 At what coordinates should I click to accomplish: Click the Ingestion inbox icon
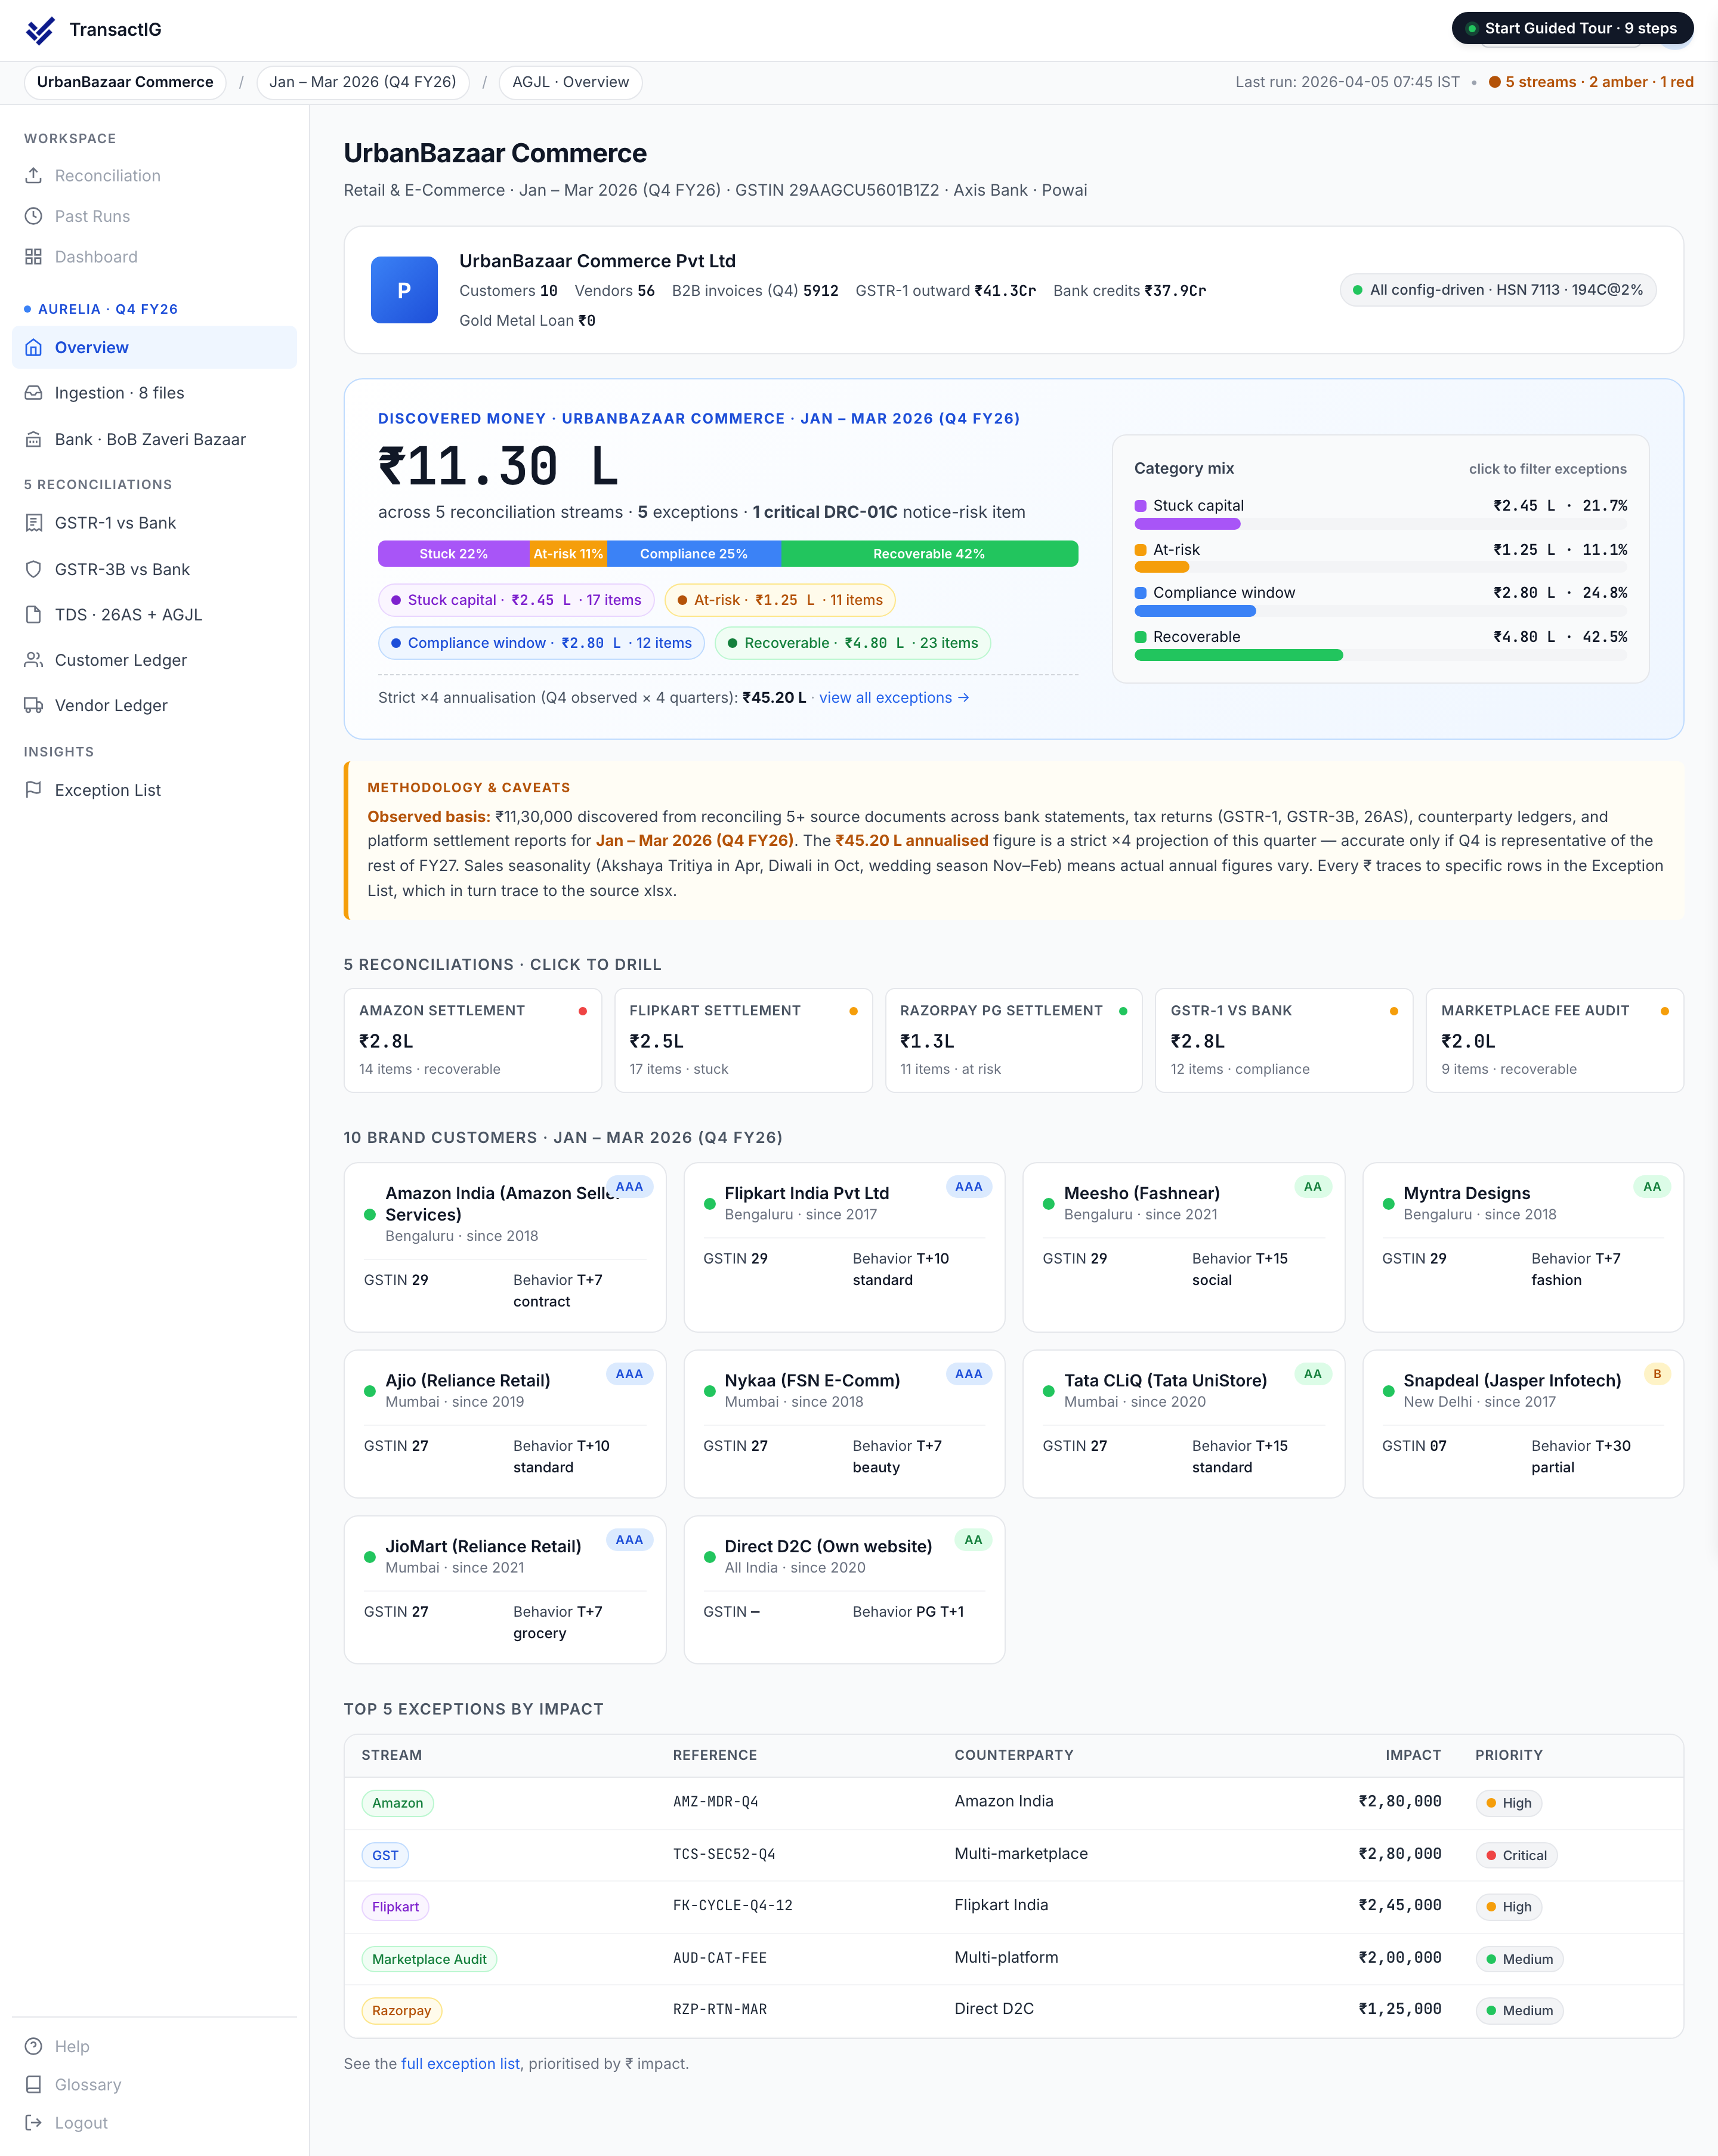coord(34,393)
